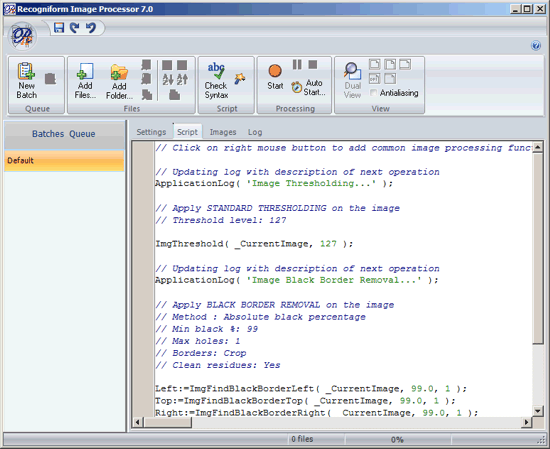Screen dimensions: 550x449
Task: Open Auto Start timer options
Action: [x=308, y=87]
